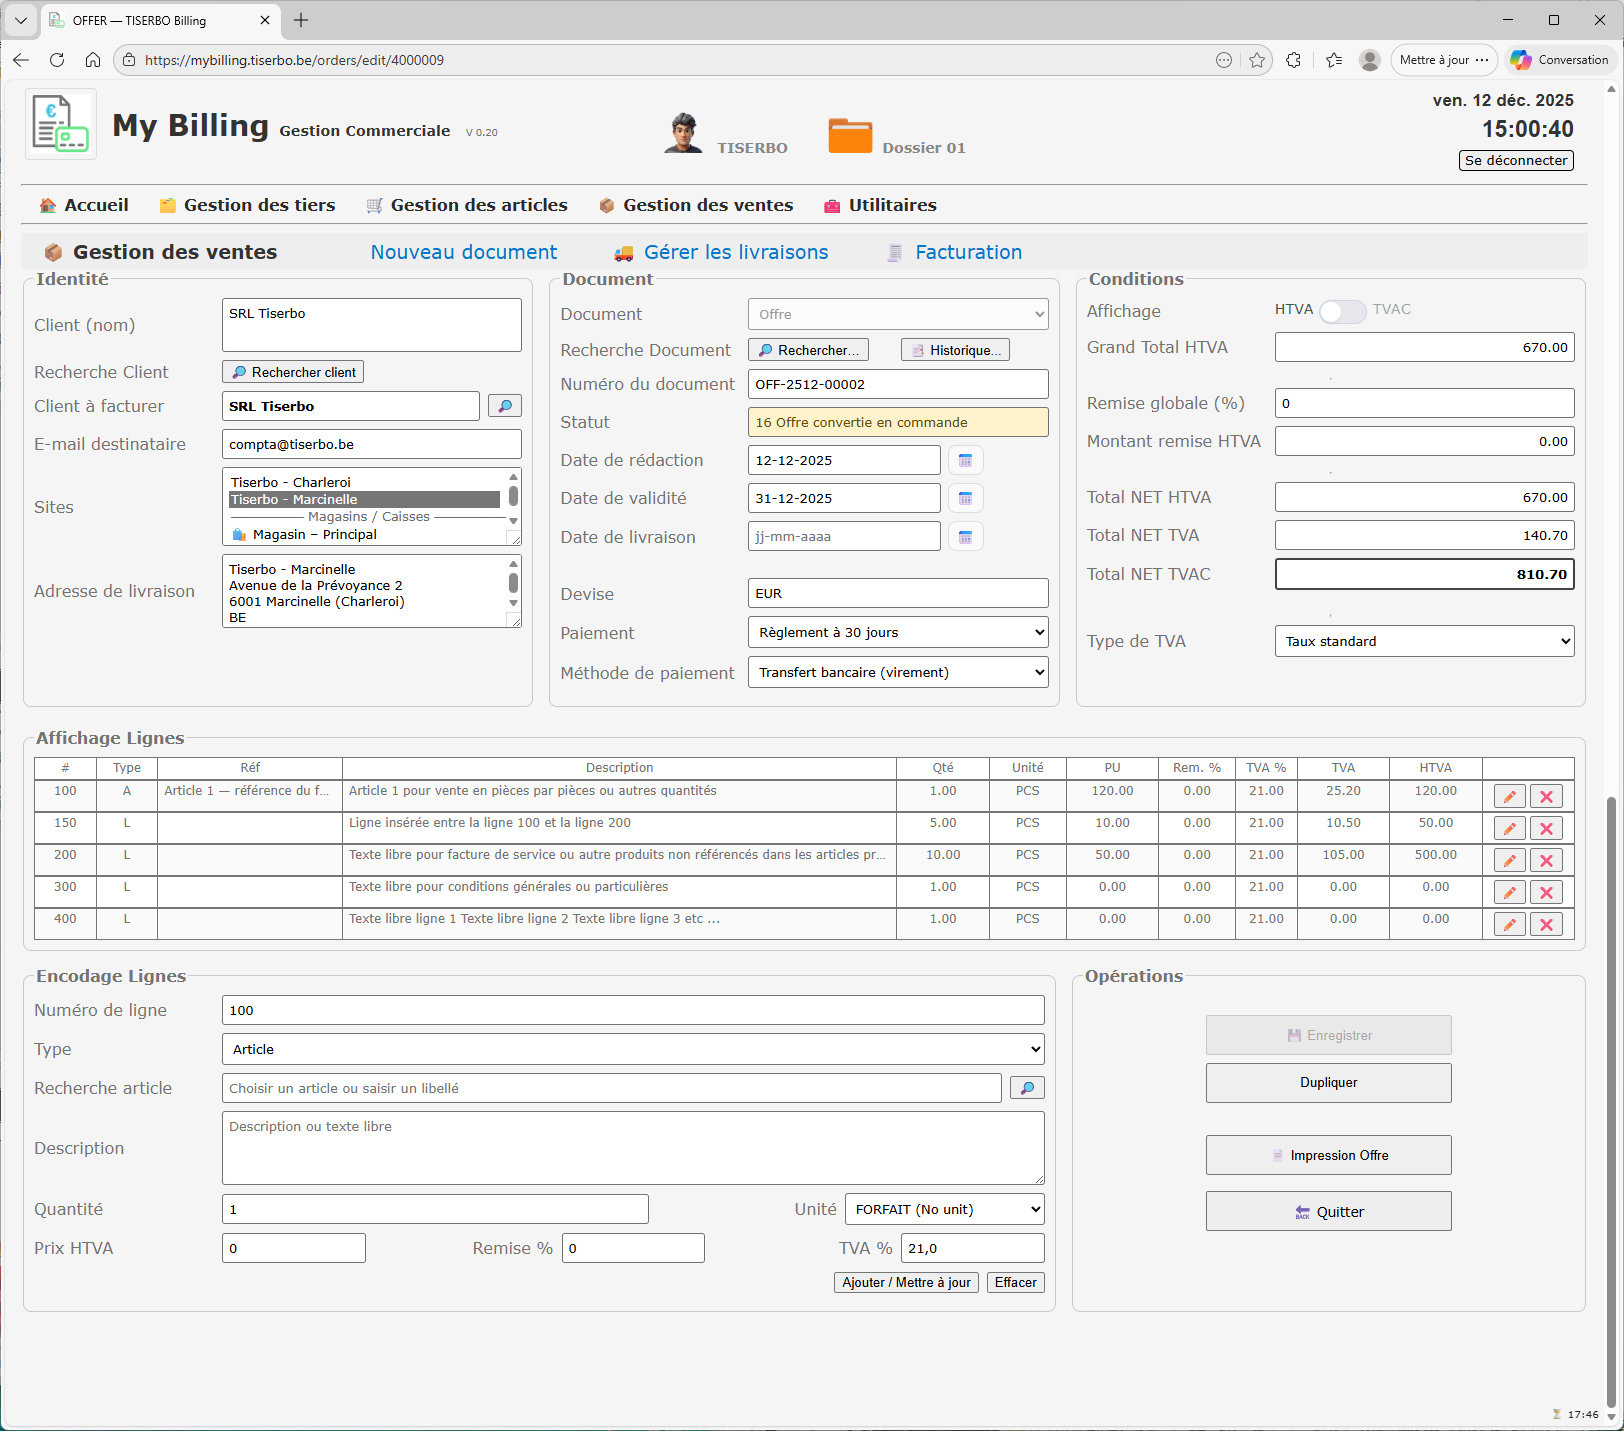Open Historique of documents

[x=954, y=349]
